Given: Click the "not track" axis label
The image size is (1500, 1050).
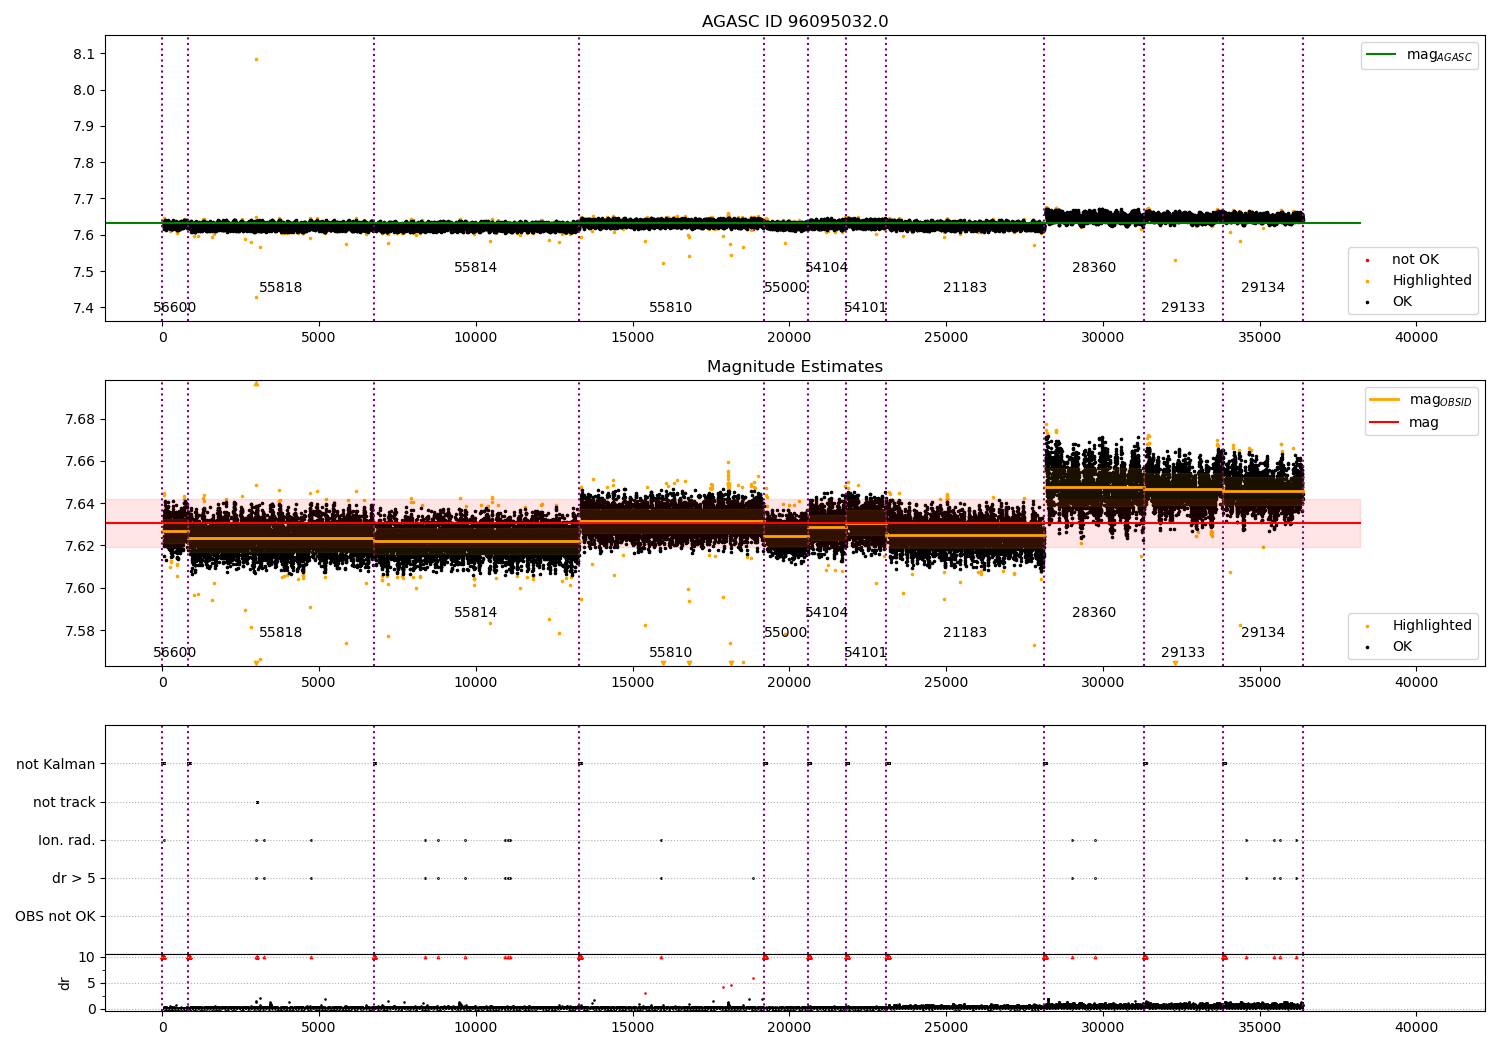Looking at the screenshot, I should 64,803.
